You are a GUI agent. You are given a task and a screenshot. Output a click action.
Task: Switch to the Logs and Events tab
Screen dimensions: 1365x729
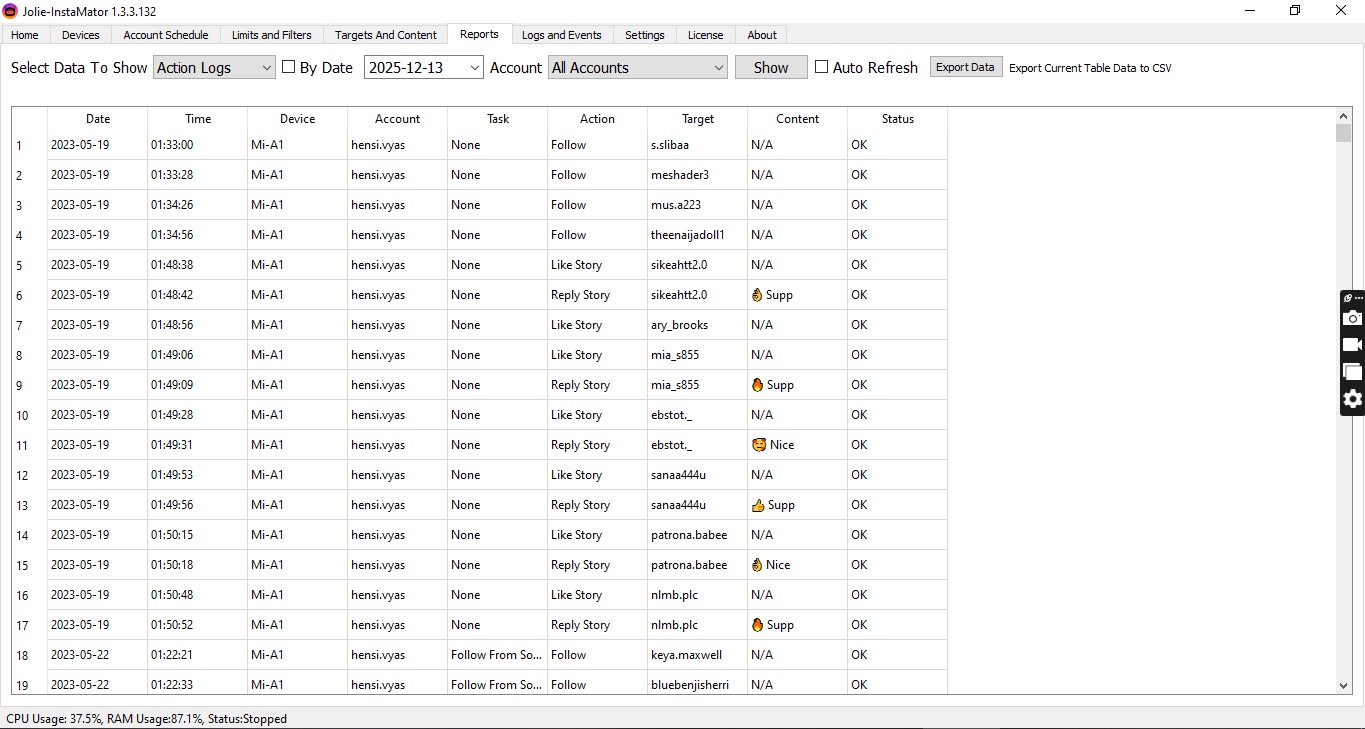pyautogui.click(x=561, y=35)
